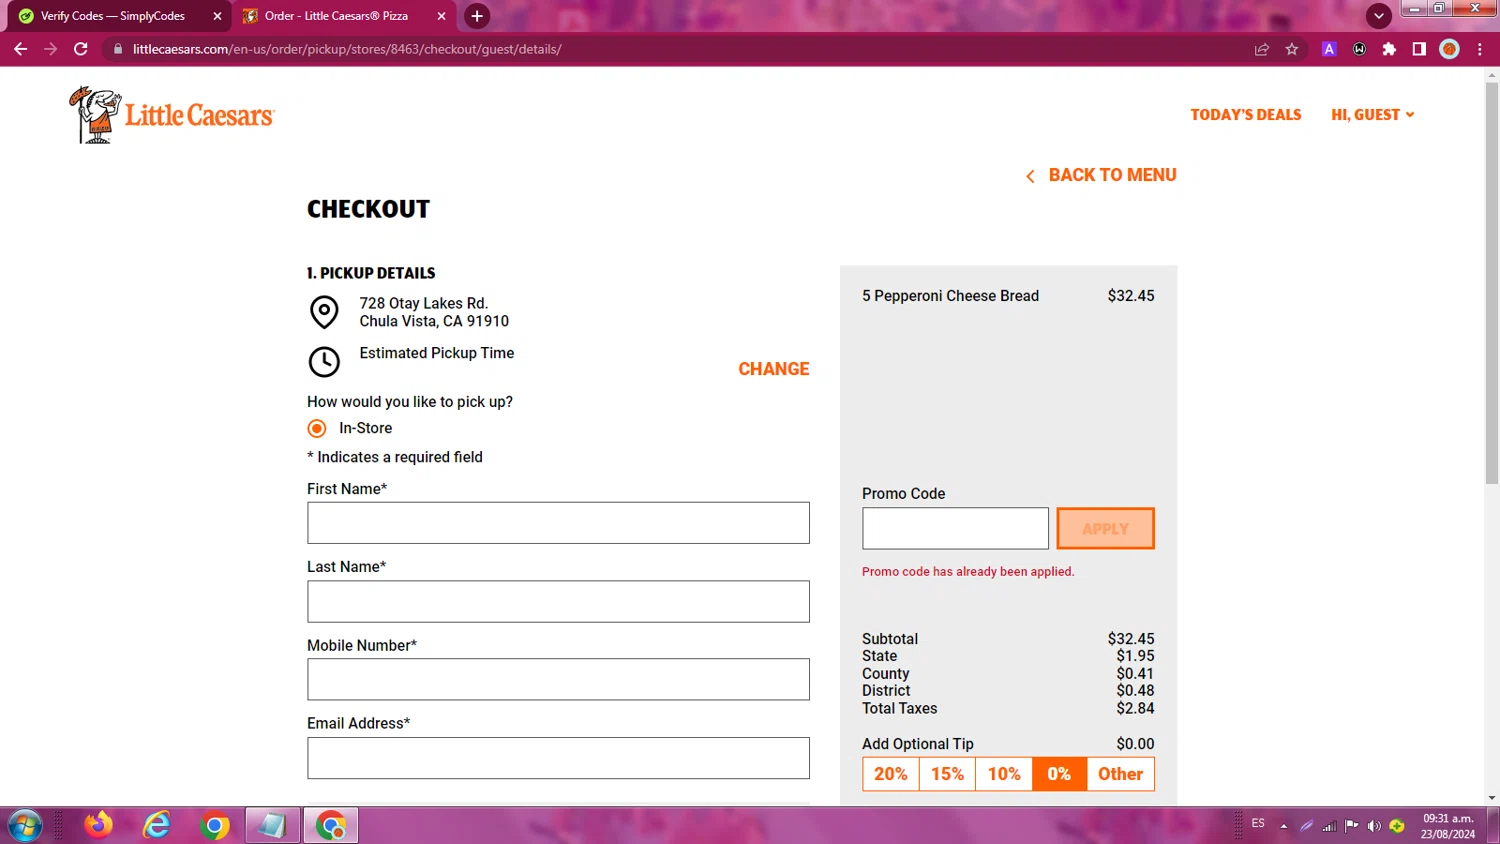Click the Email Address input field
Viewport: 1500px width, 844px height.
pyautogui.click(x=558, y=758)
